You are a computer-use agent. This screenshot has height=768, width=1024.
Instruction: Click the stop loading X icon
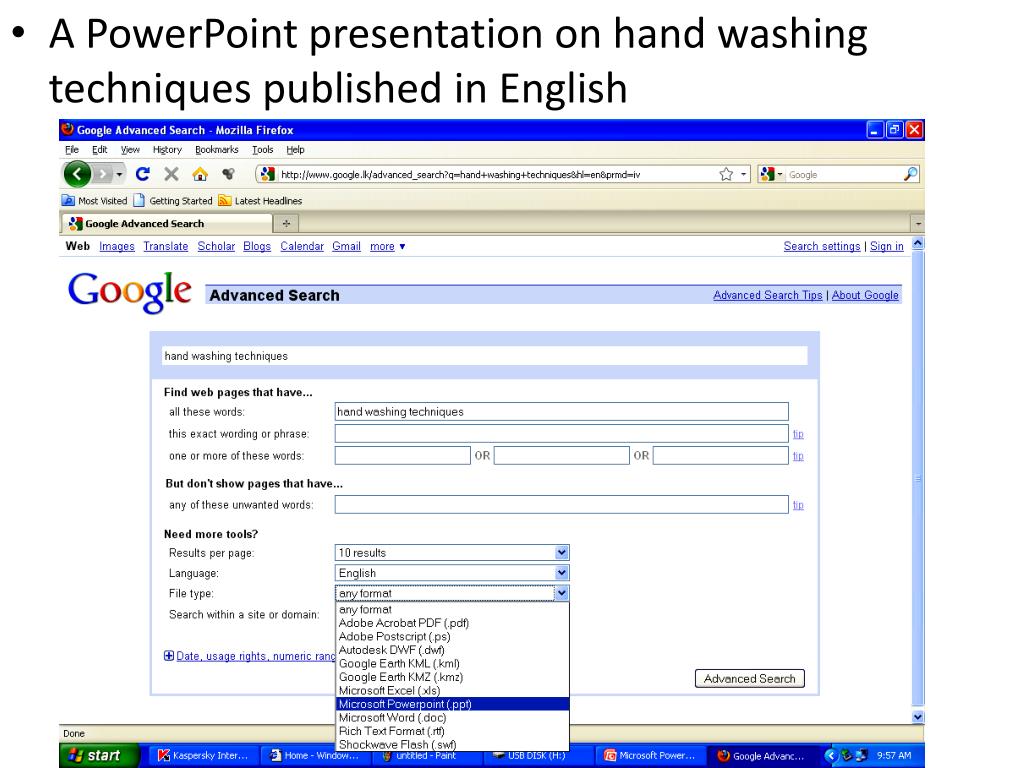point(171,174)
